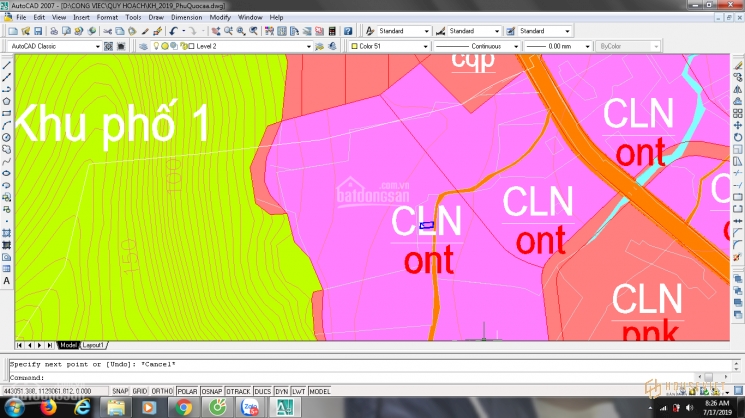Select the Circle draw tool

coord(7,137)
